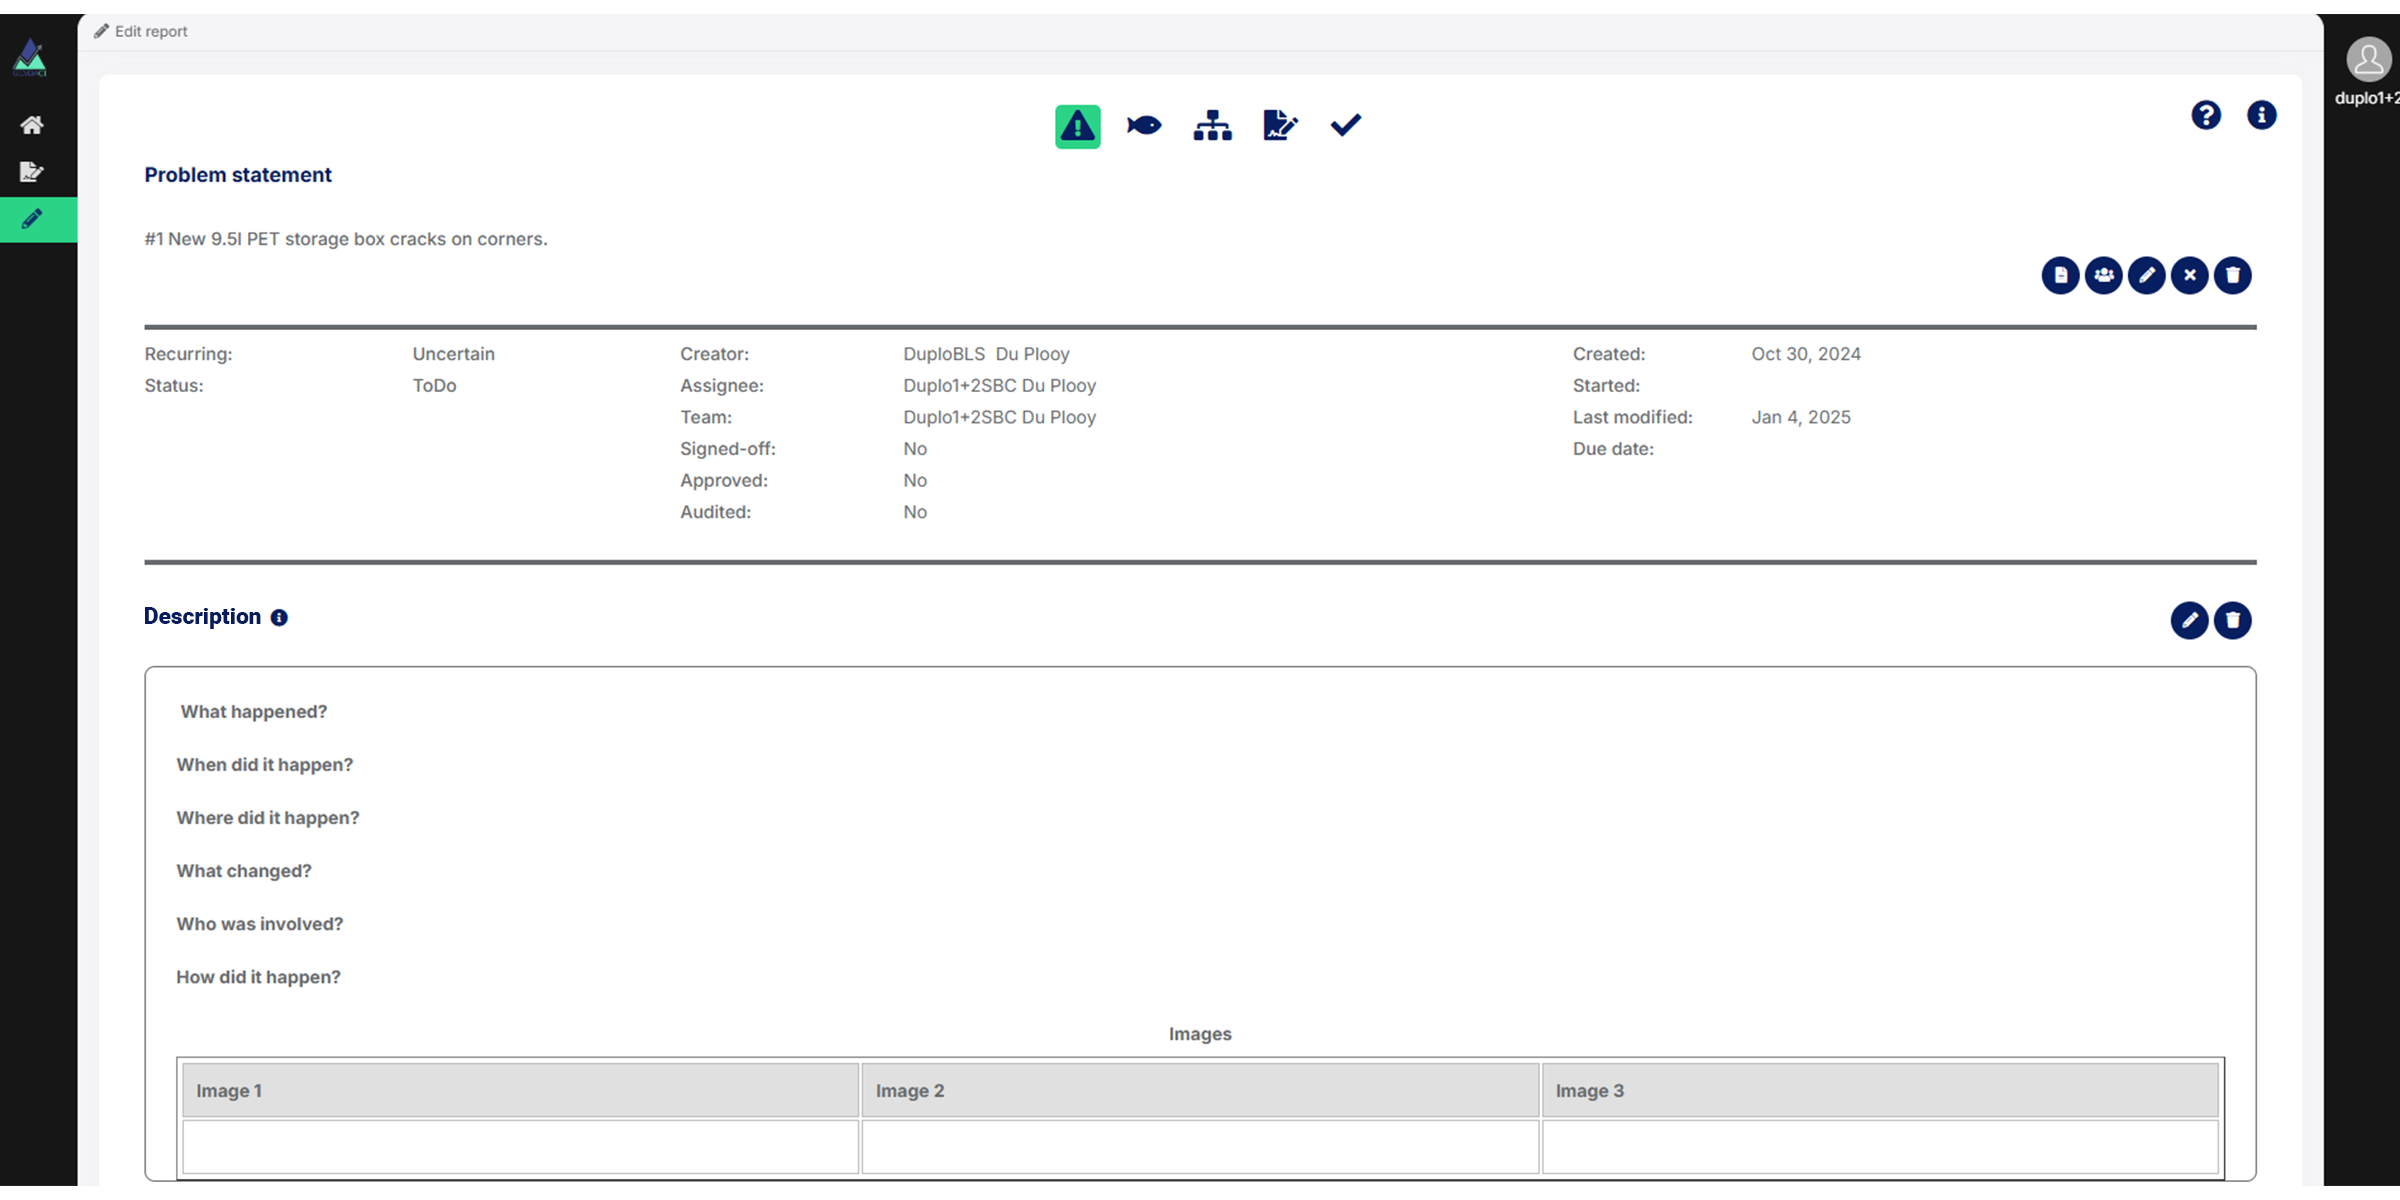
Task: Open the signed document step icon
Action: (1279, 126)
